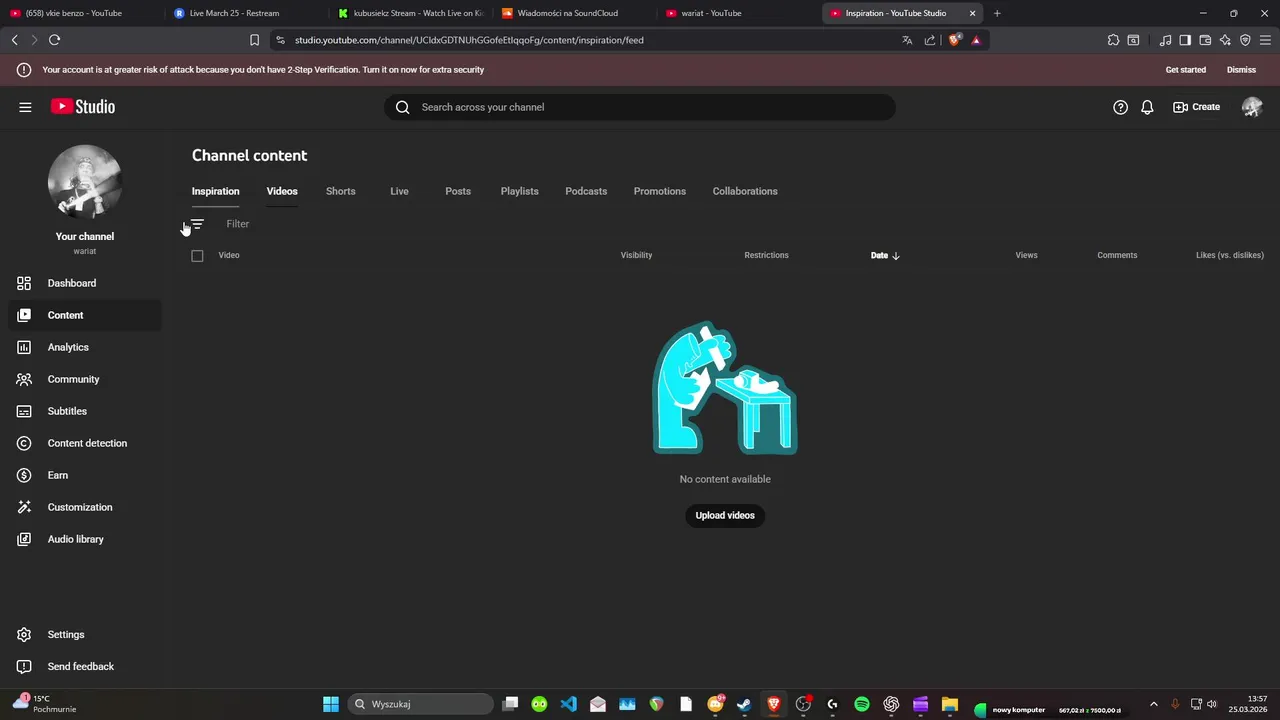Open Dashboard in the sidebar

[x=84, y=283]
